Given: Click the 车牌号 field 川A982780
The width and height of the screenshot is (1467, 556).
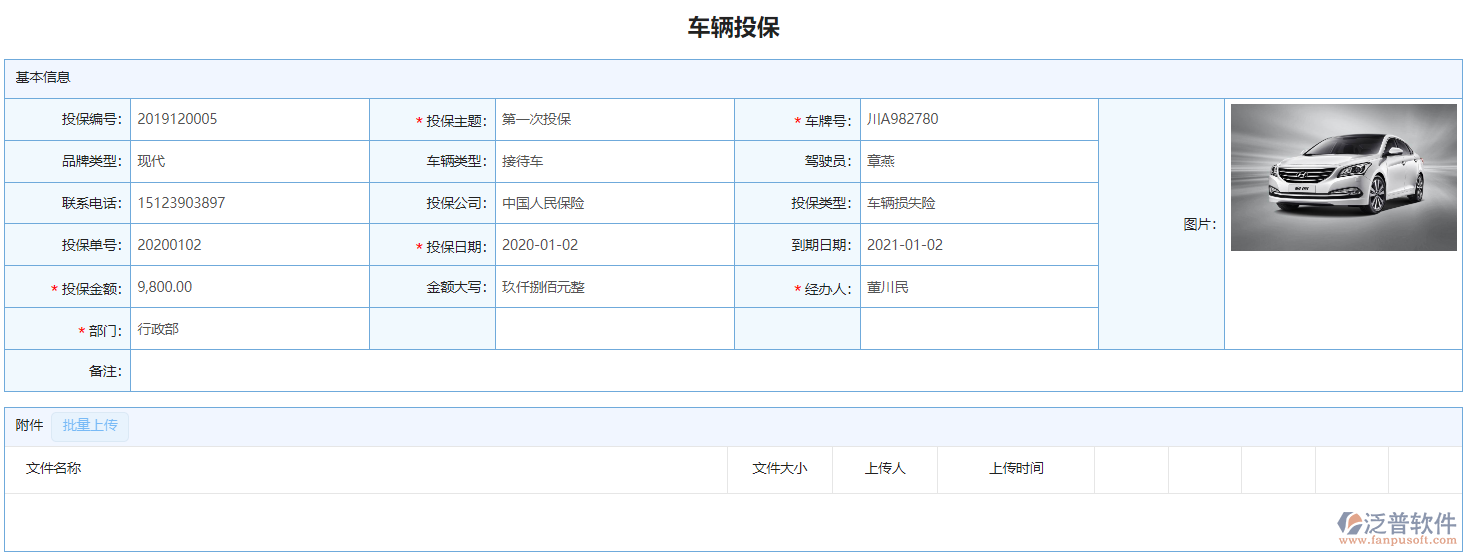Looking at the screenshot, I should click(x=978, y=119).
